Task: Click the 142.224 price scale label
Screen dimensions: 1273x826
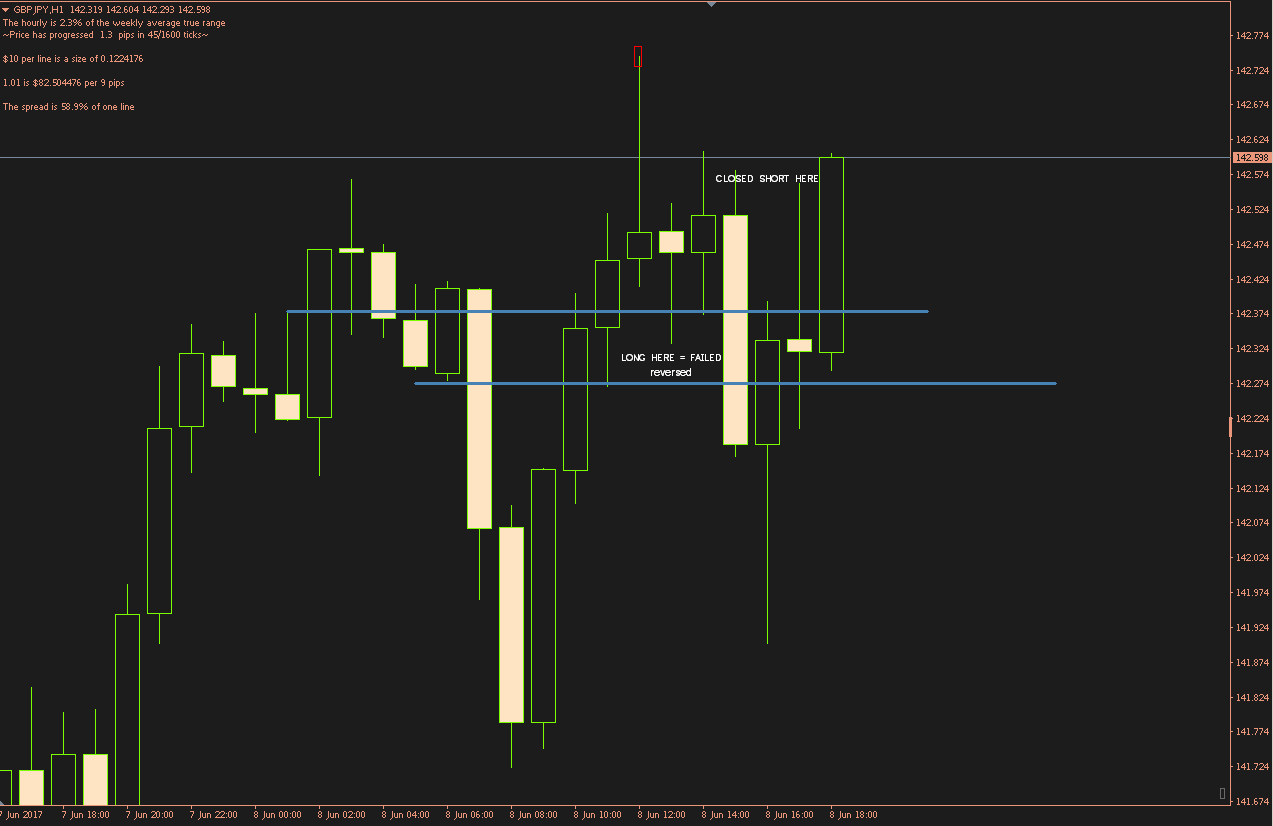Action: coord(1252,419)
